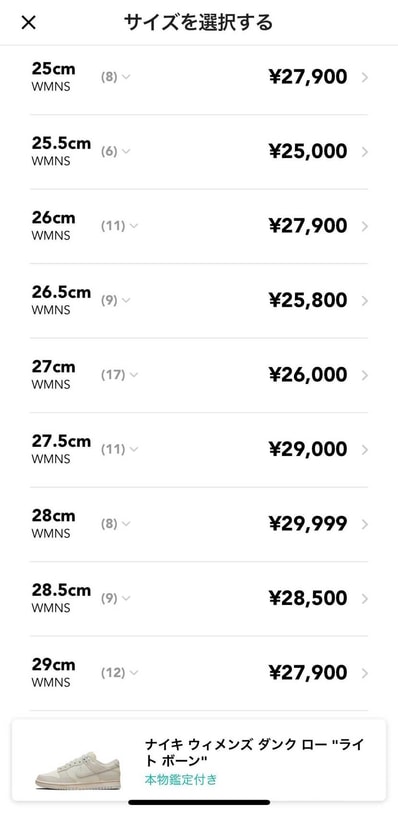Open the arrow next to ¥28,500
Viewport: 398px width, 813px height.
[x=365, y=599]
